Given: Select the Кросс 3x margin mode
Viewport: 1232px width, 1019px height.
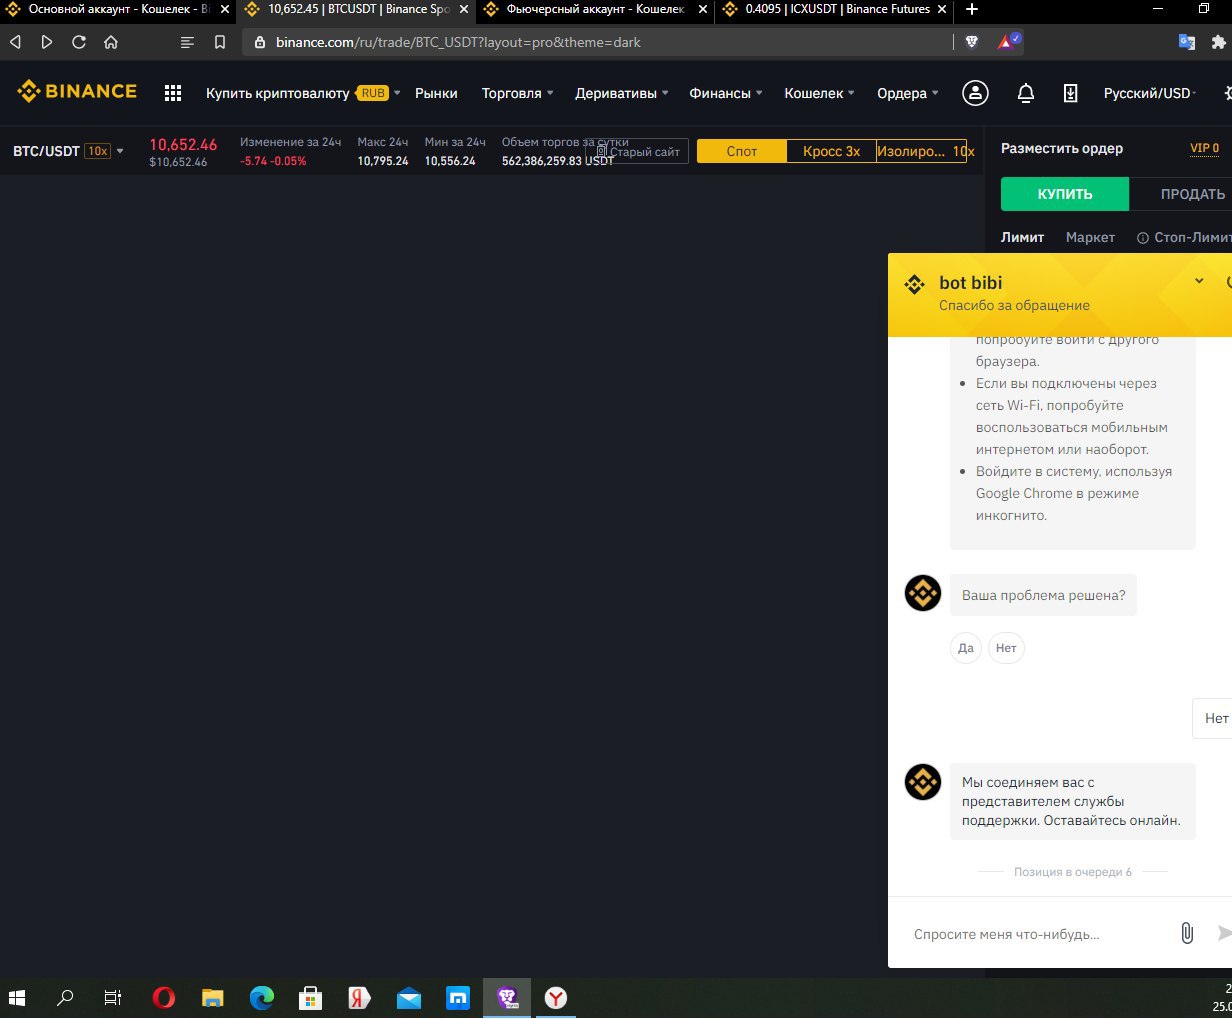Looking at the screenshot, I should (x=831, y=151).
